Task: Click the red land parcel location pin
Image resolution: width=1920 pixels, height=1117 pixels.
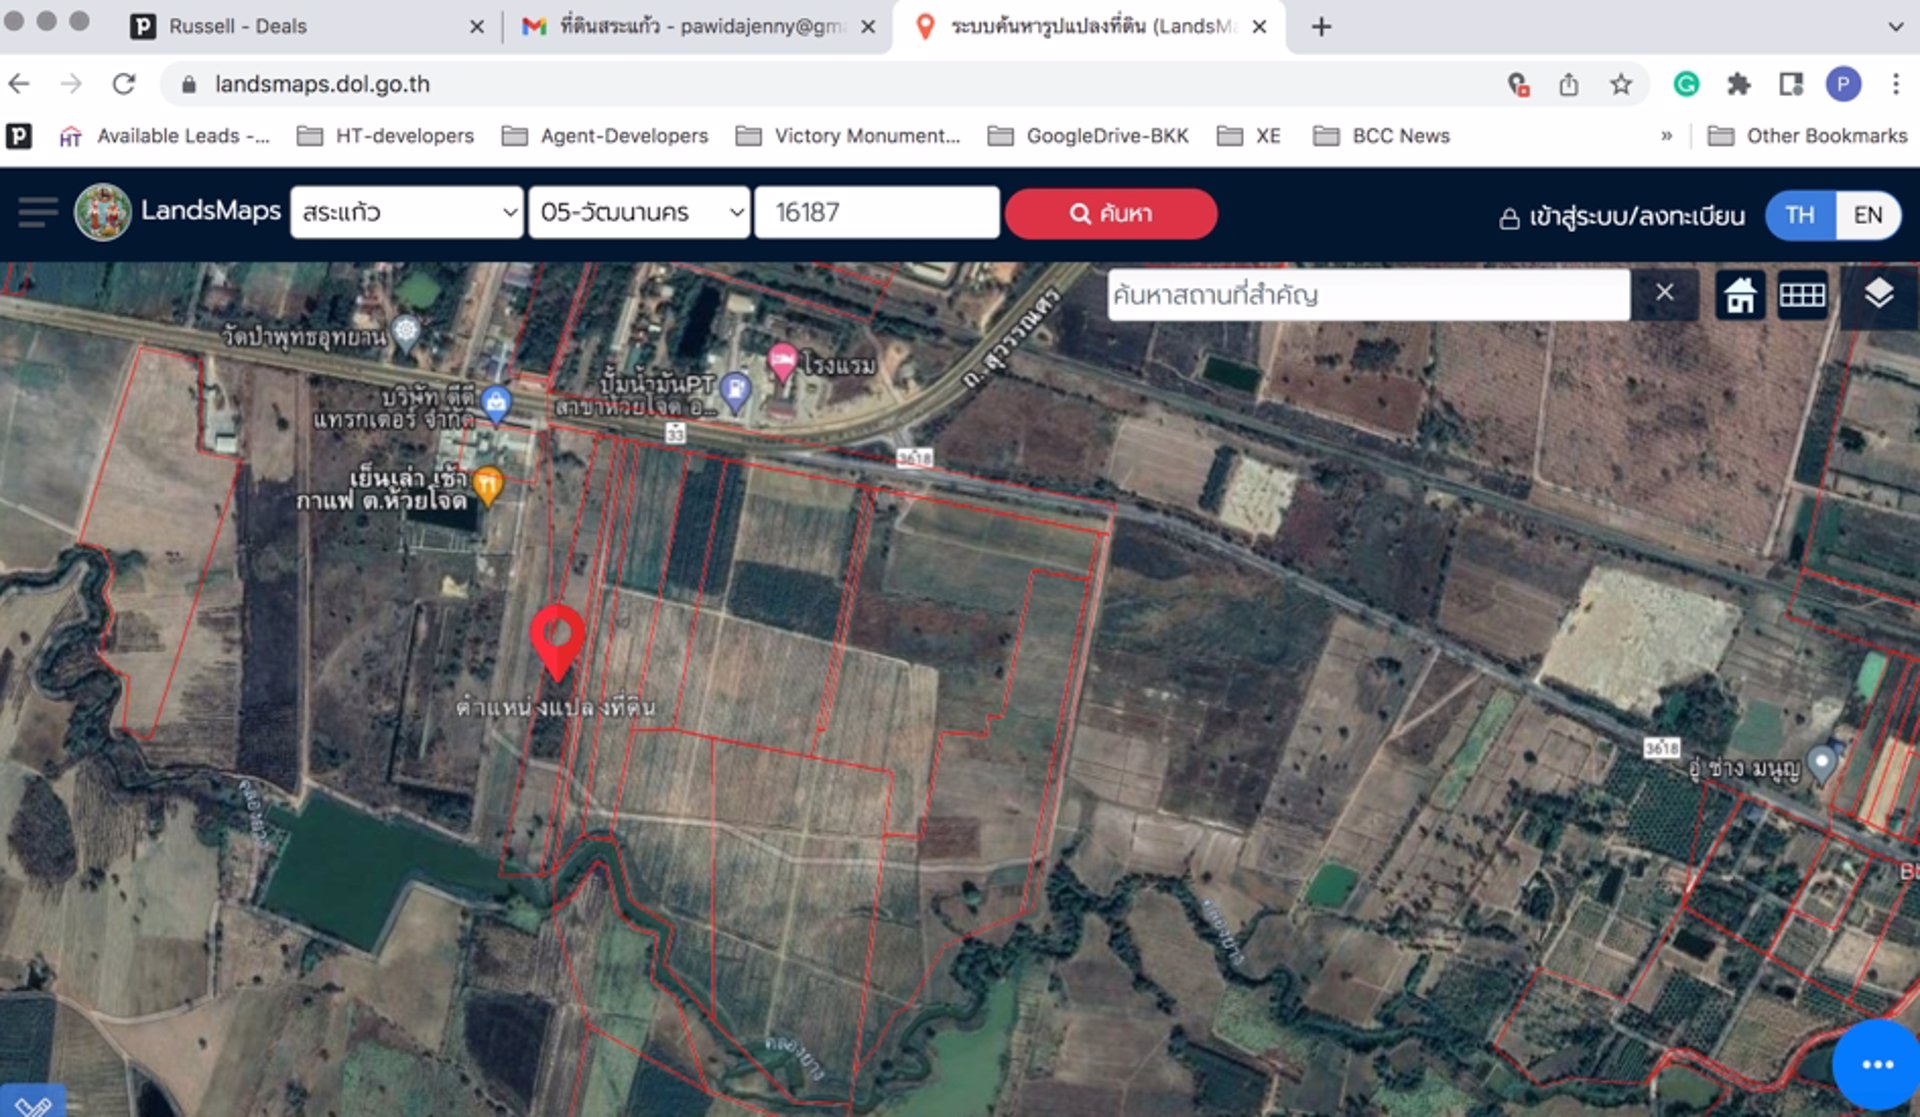Action: pyautogui.click(x=557, y=640)
